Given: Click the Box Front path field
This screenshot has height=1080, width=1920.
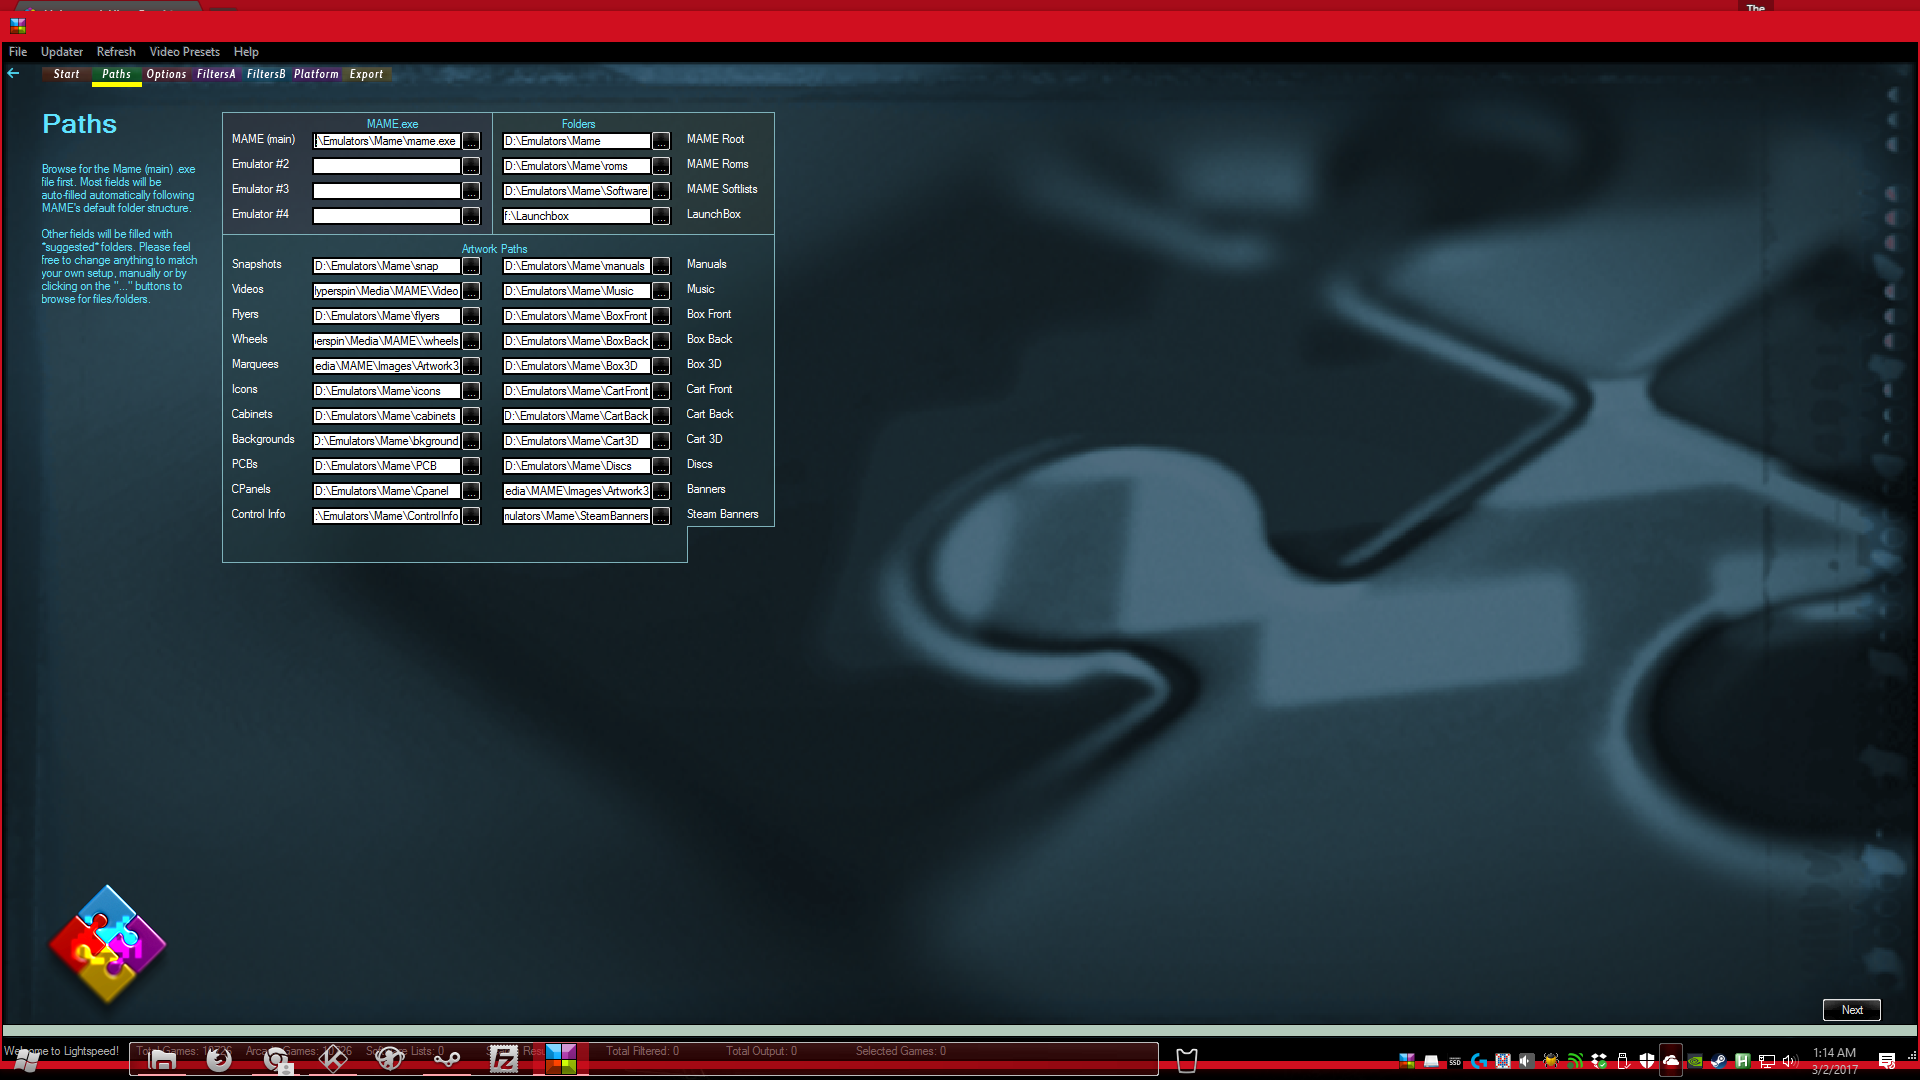Looking at the screenshot, I should (577, 316).
